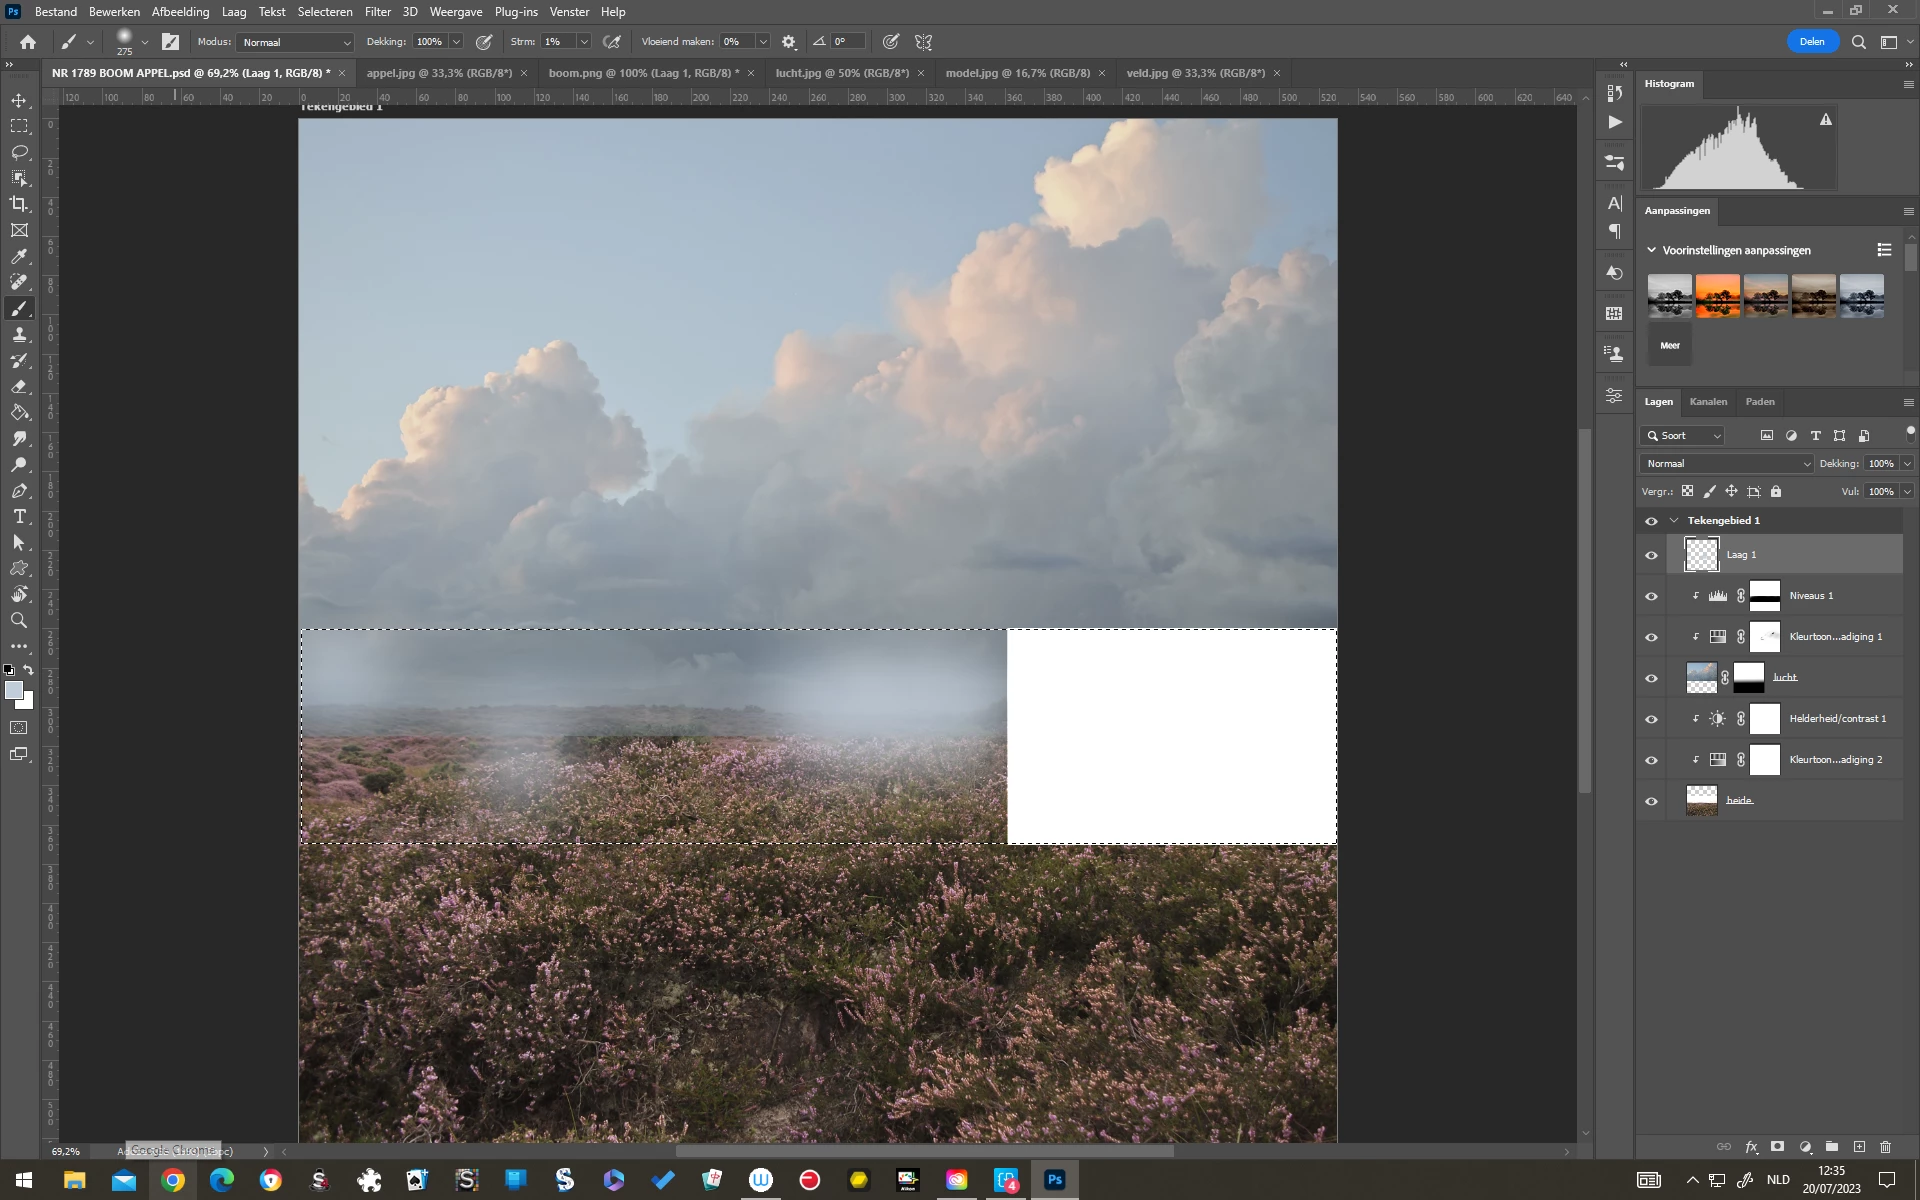Hide the lucht layer
Viewport: 1920px width, 1200px height.
click(1651, 678)
